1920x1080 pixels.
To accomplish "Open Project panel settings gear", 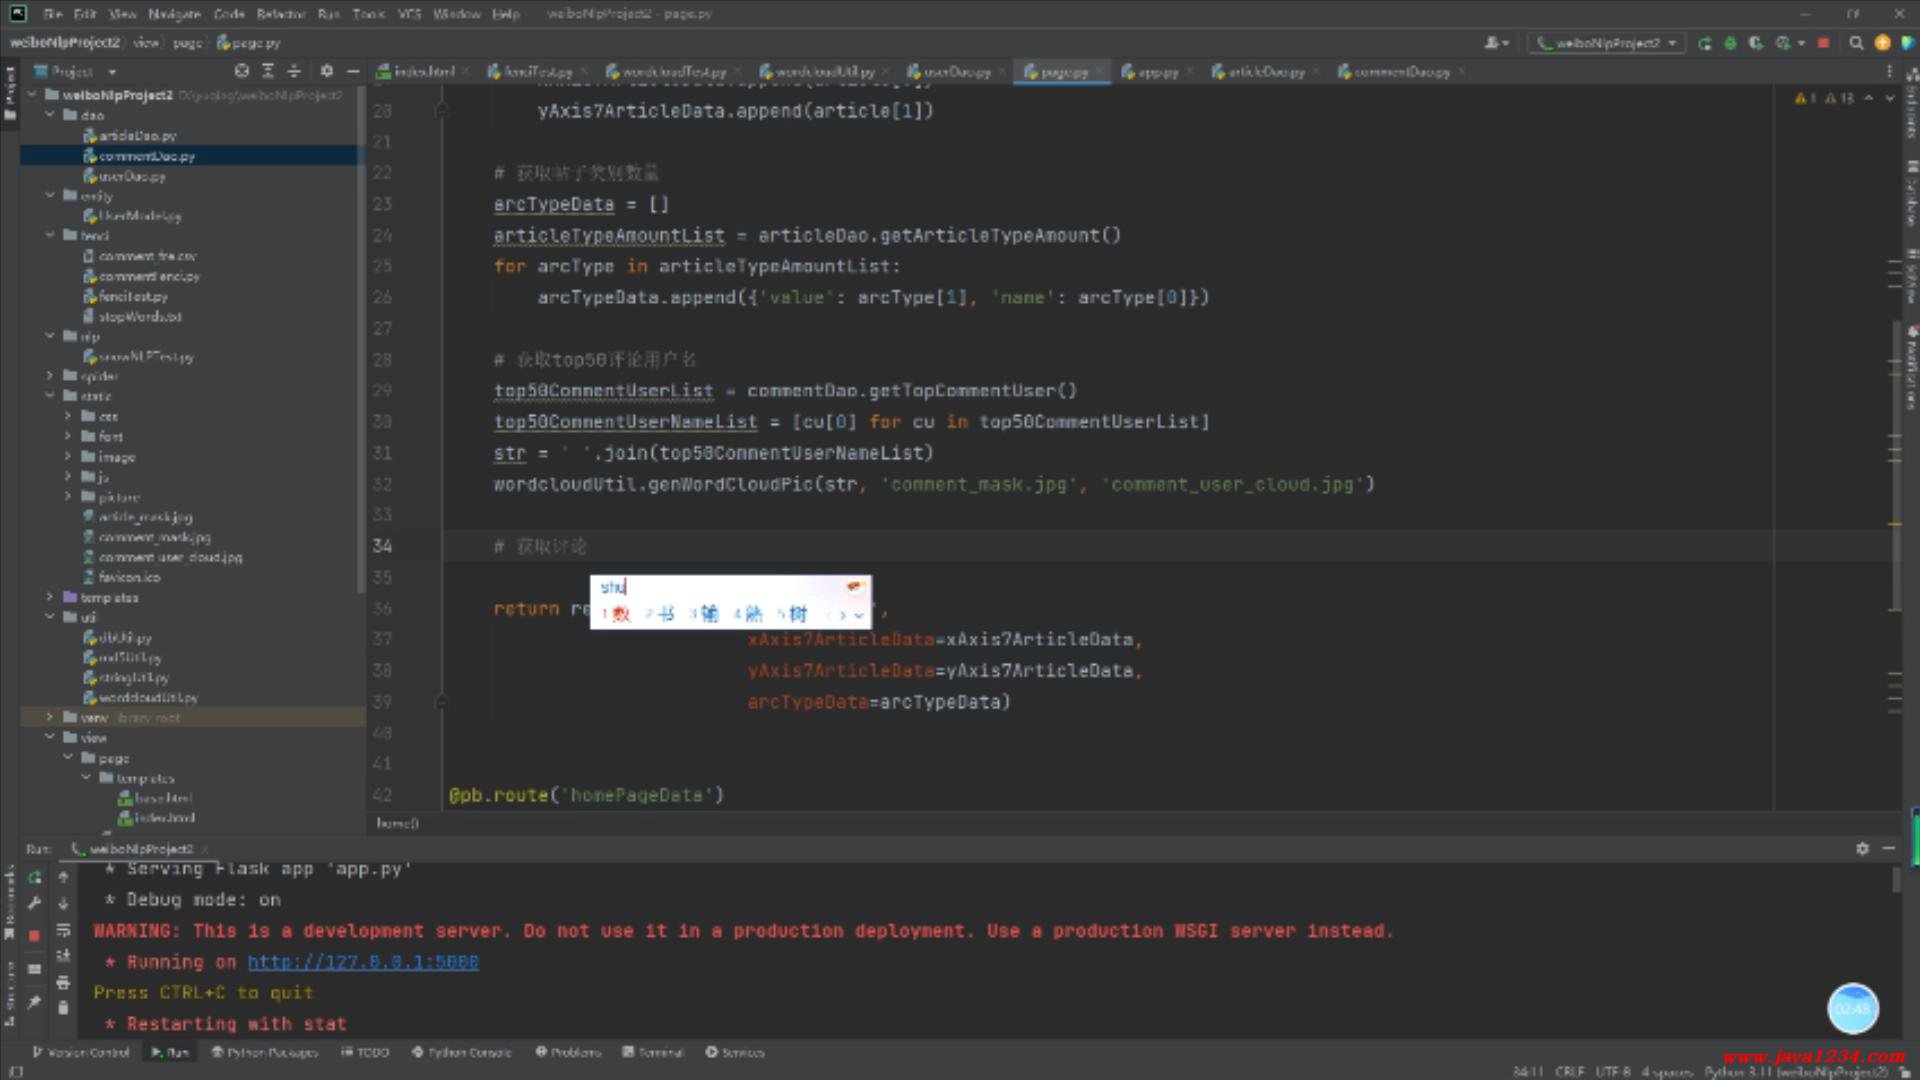I will click(327, 71).
